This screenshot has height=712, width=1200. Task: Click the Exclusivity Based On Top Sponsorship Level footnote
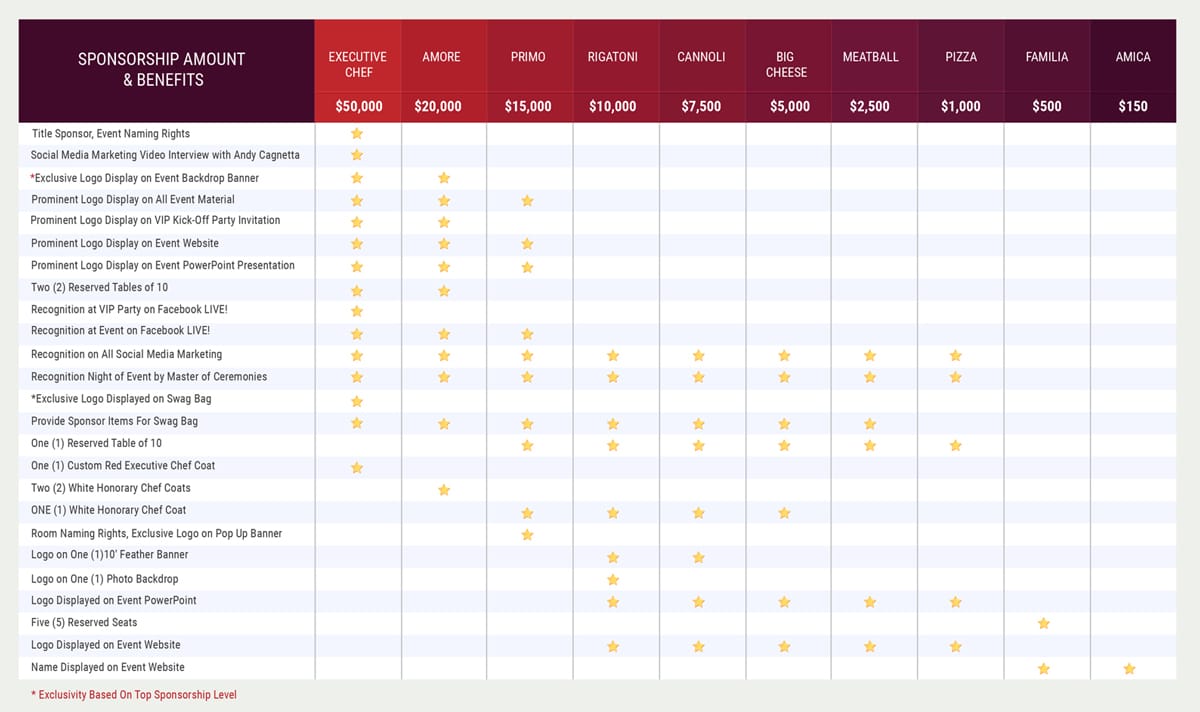[x=134, y=694]
